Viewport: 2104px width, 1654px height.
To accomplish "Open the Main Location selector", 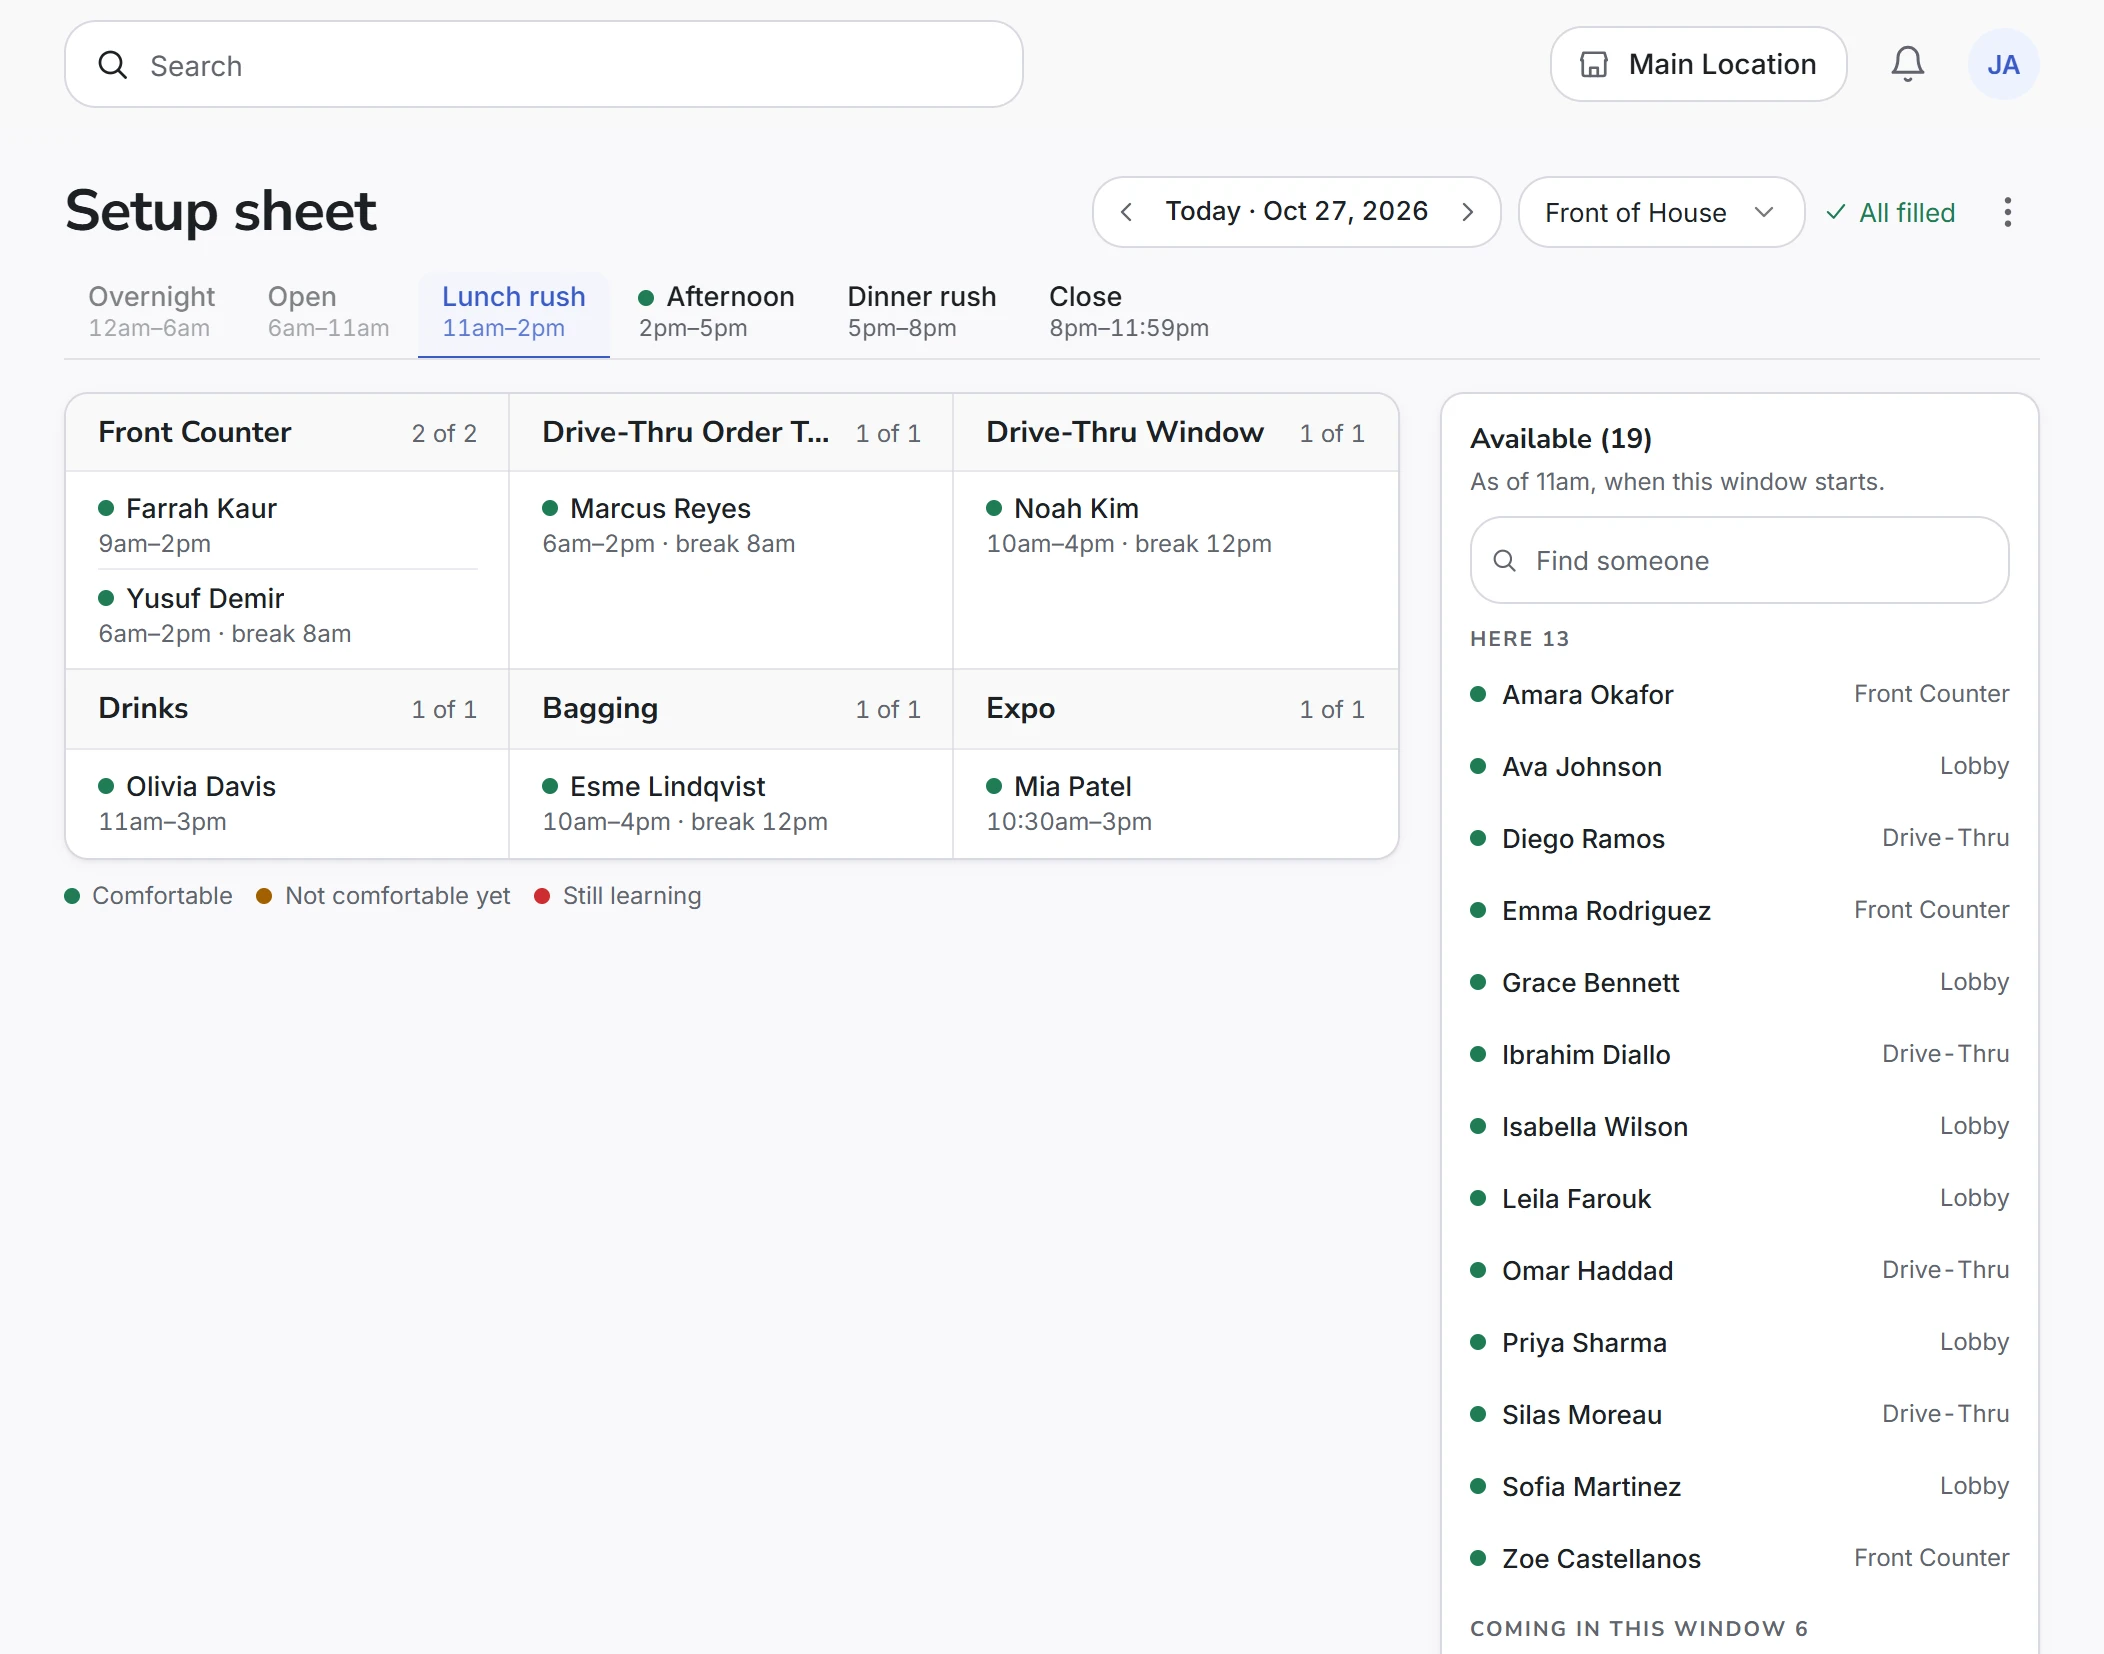I will coord(1698,65).
